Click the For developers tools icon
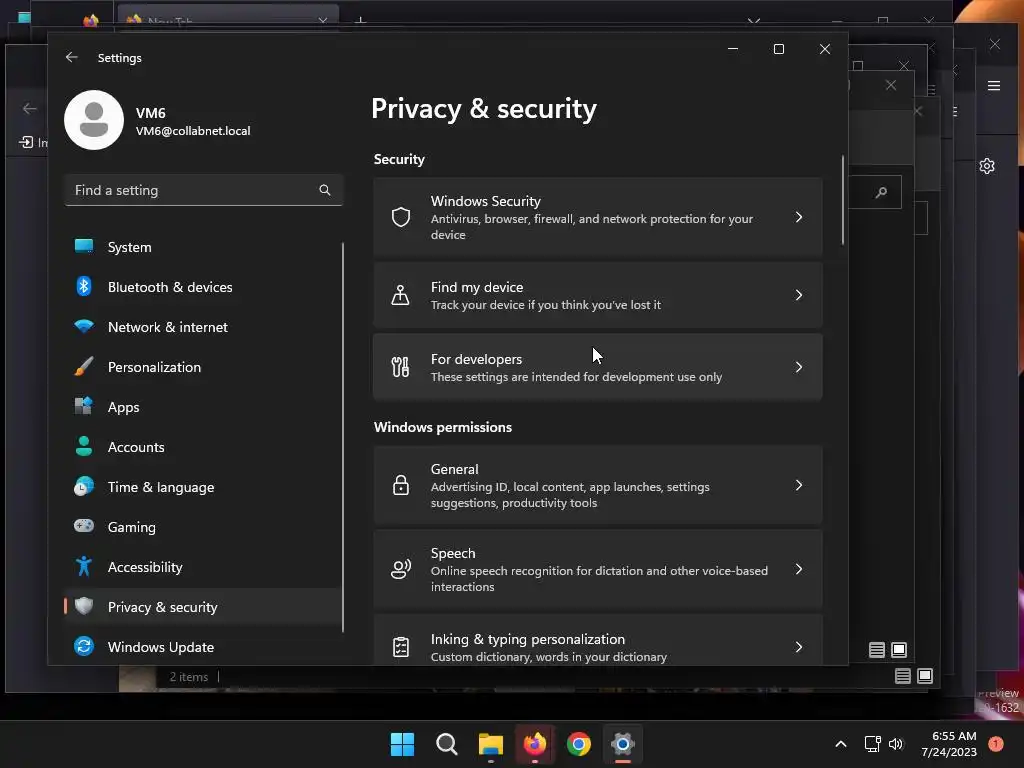The height and width of the screenshot is (768, 1024). coord(400,367)
